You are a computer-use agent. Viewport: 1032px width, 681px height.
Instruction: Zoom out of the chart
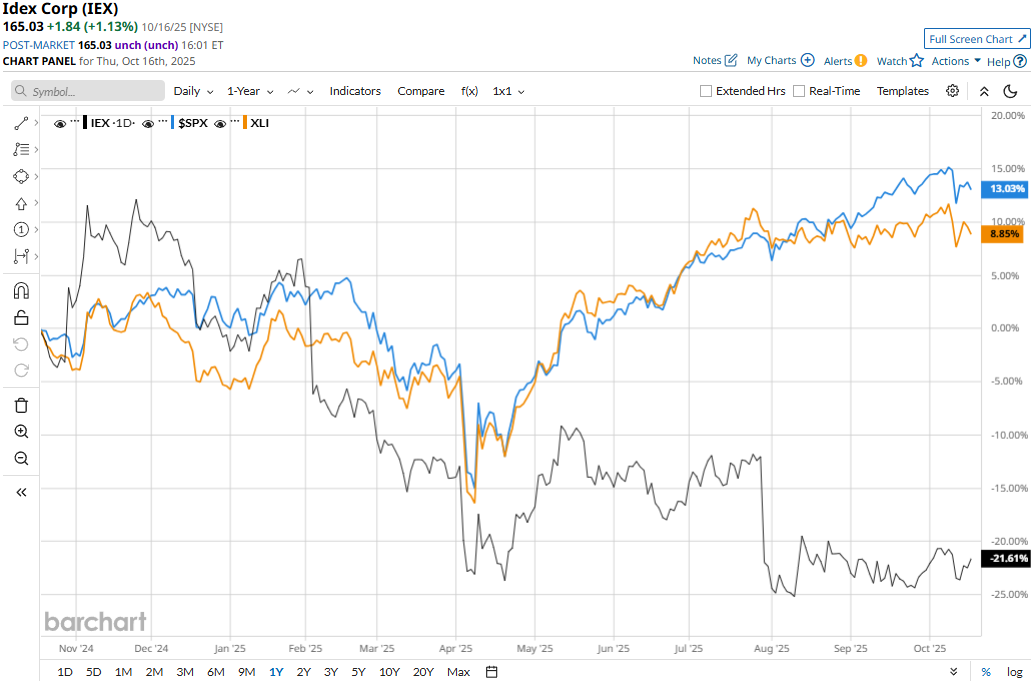21,458
